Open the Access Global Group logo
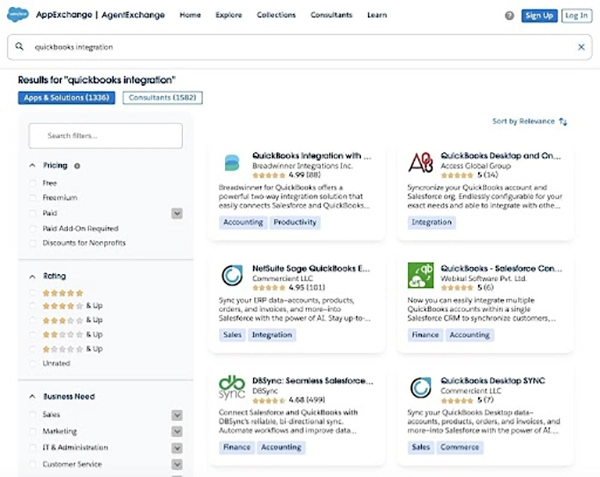The image size is (600, 477). coord(421,163)
